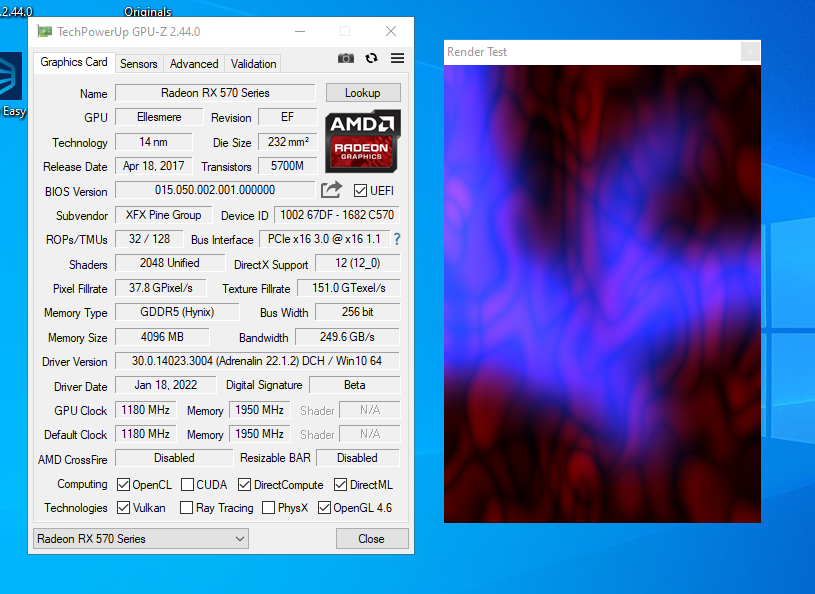The image size is (815, 594).
Task: Toggle the OpenCL checkbox
Action: pyautogui.click(x=123, y=484)
